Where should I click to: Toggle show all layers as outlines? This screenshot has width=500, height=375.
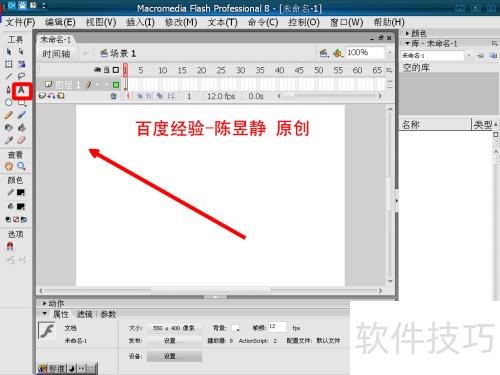coord(116,70)
